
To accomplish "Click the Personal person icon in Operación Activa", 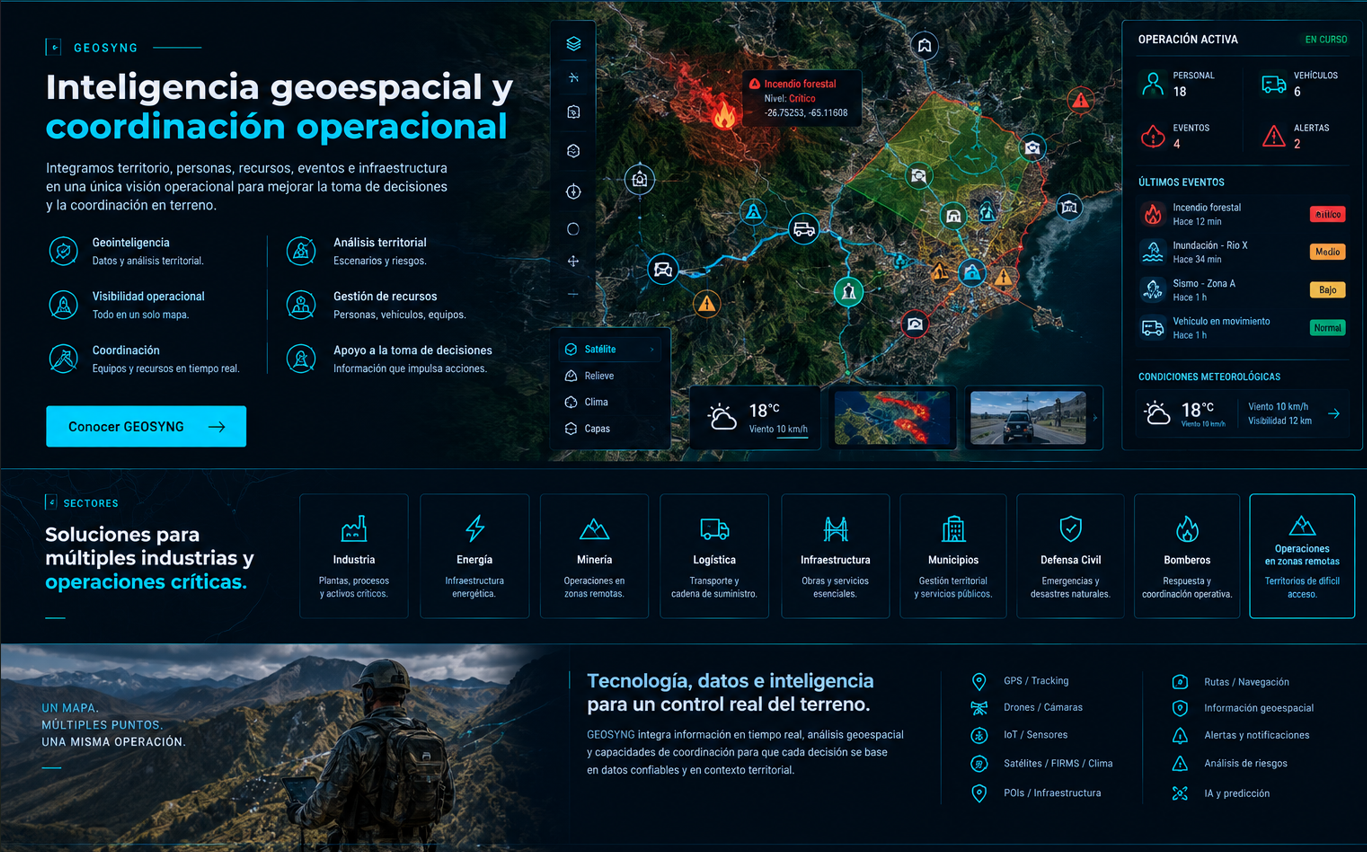I will [1153, 84].
